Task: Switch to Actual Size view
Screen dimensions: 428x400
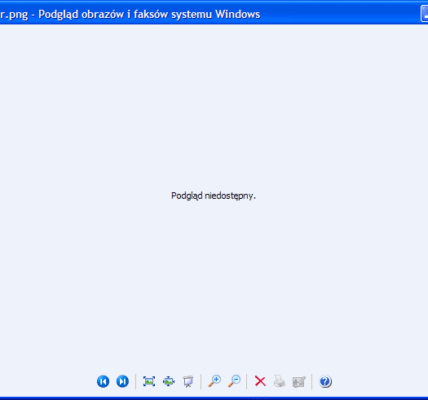Action: click(169, 381)
